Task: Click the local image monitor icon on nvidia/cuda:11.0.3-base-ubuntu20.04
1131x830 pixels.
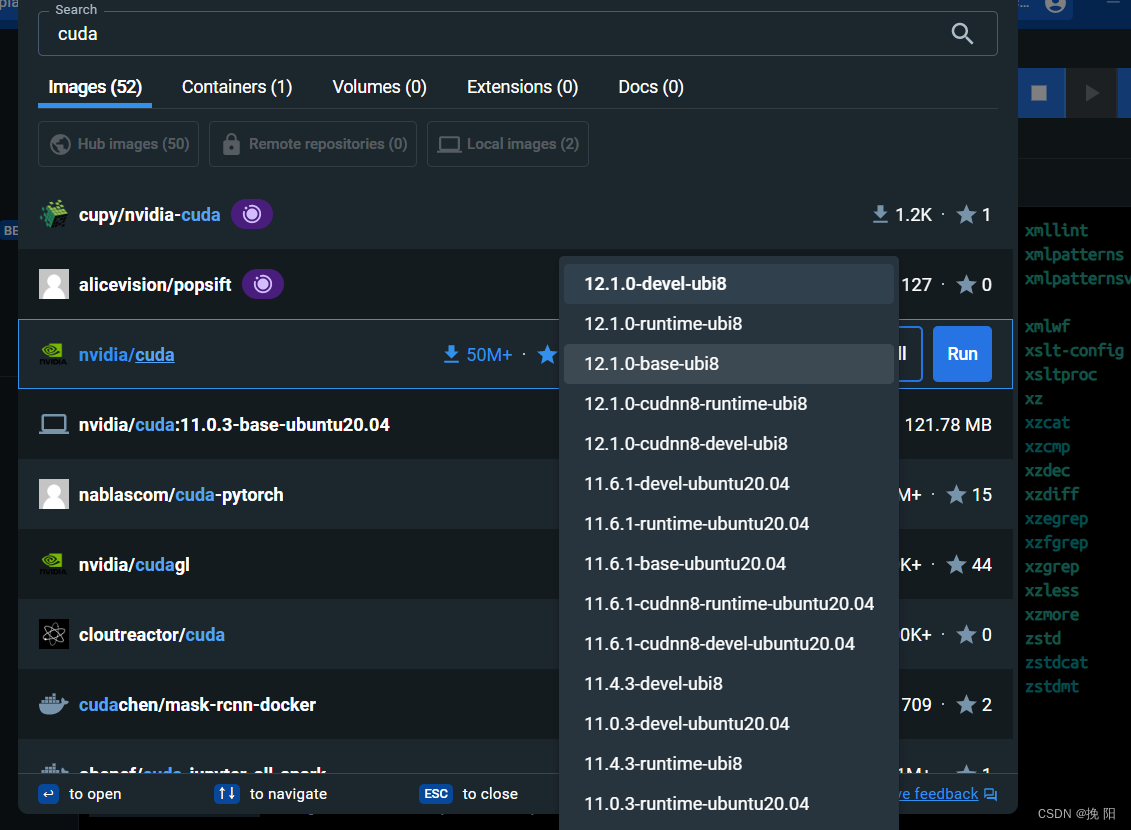Action: (x=54, y=424)
